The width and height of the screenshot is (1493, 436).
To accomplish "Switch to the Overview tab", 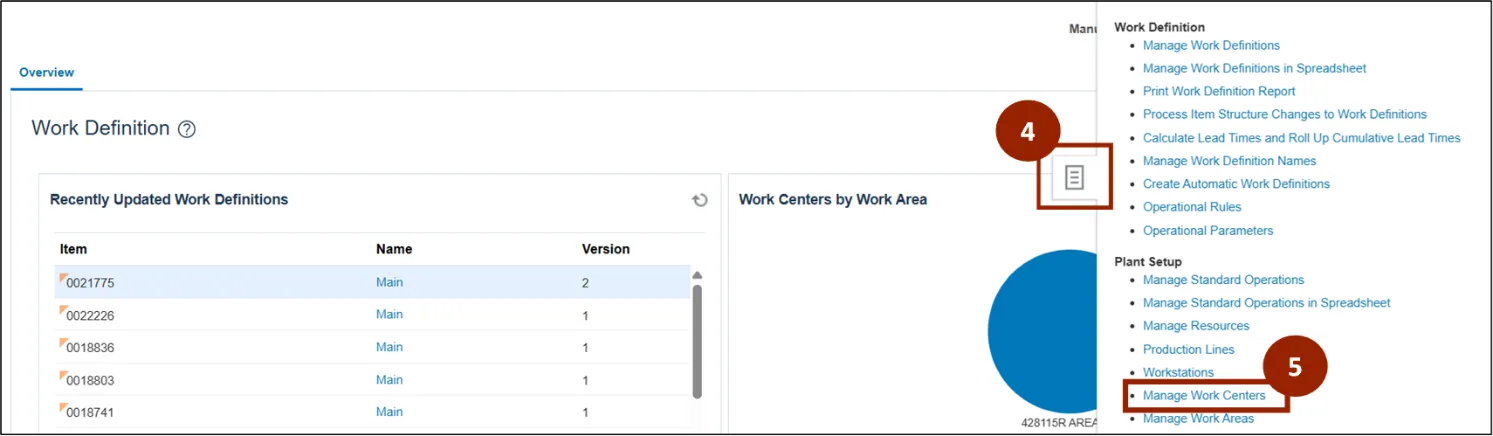I will pyautogui.click(x=46, y=73).
